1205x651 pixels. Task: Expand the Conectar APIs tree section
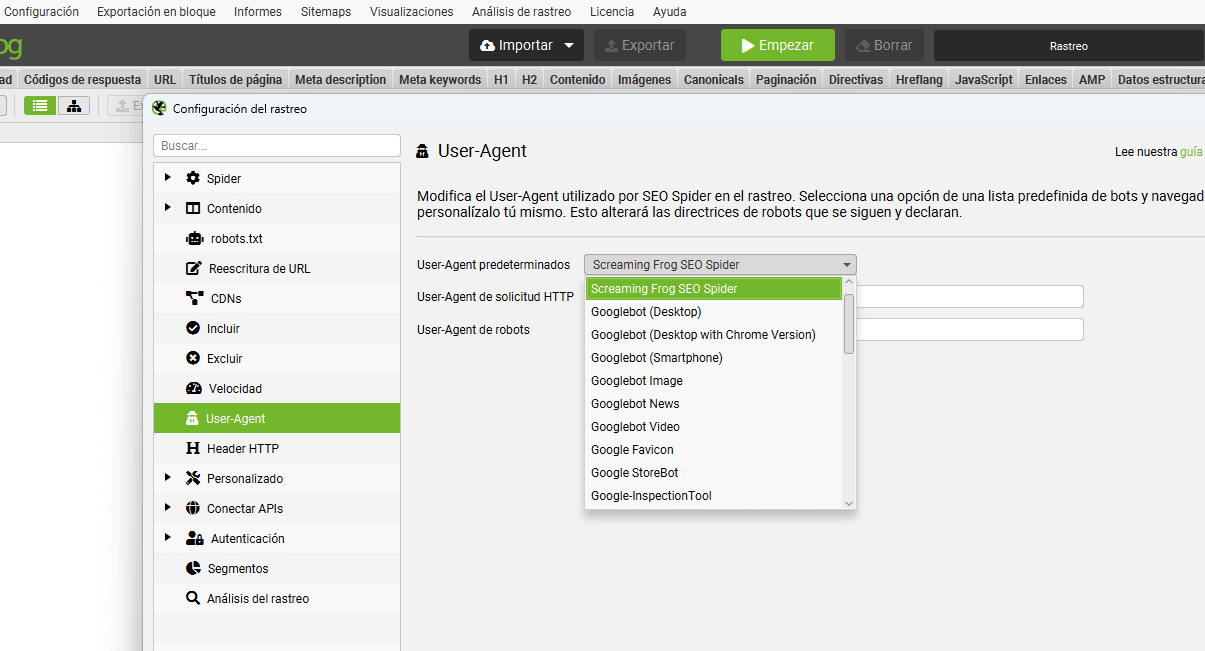click(168, 508)
